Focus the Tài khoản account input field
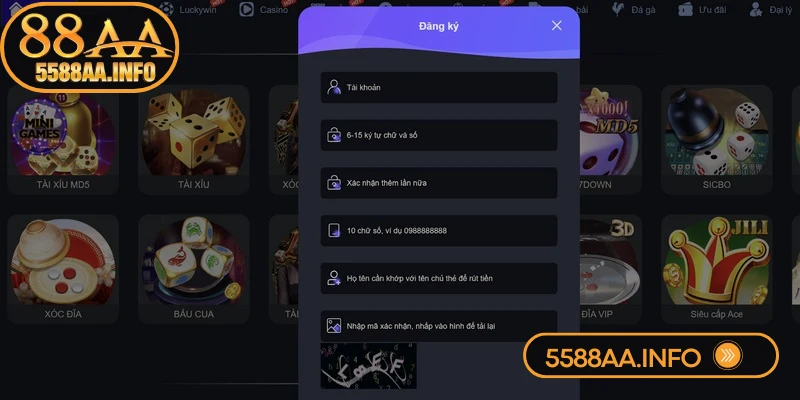Screen dimensions: 800x400 coord(439,87)
